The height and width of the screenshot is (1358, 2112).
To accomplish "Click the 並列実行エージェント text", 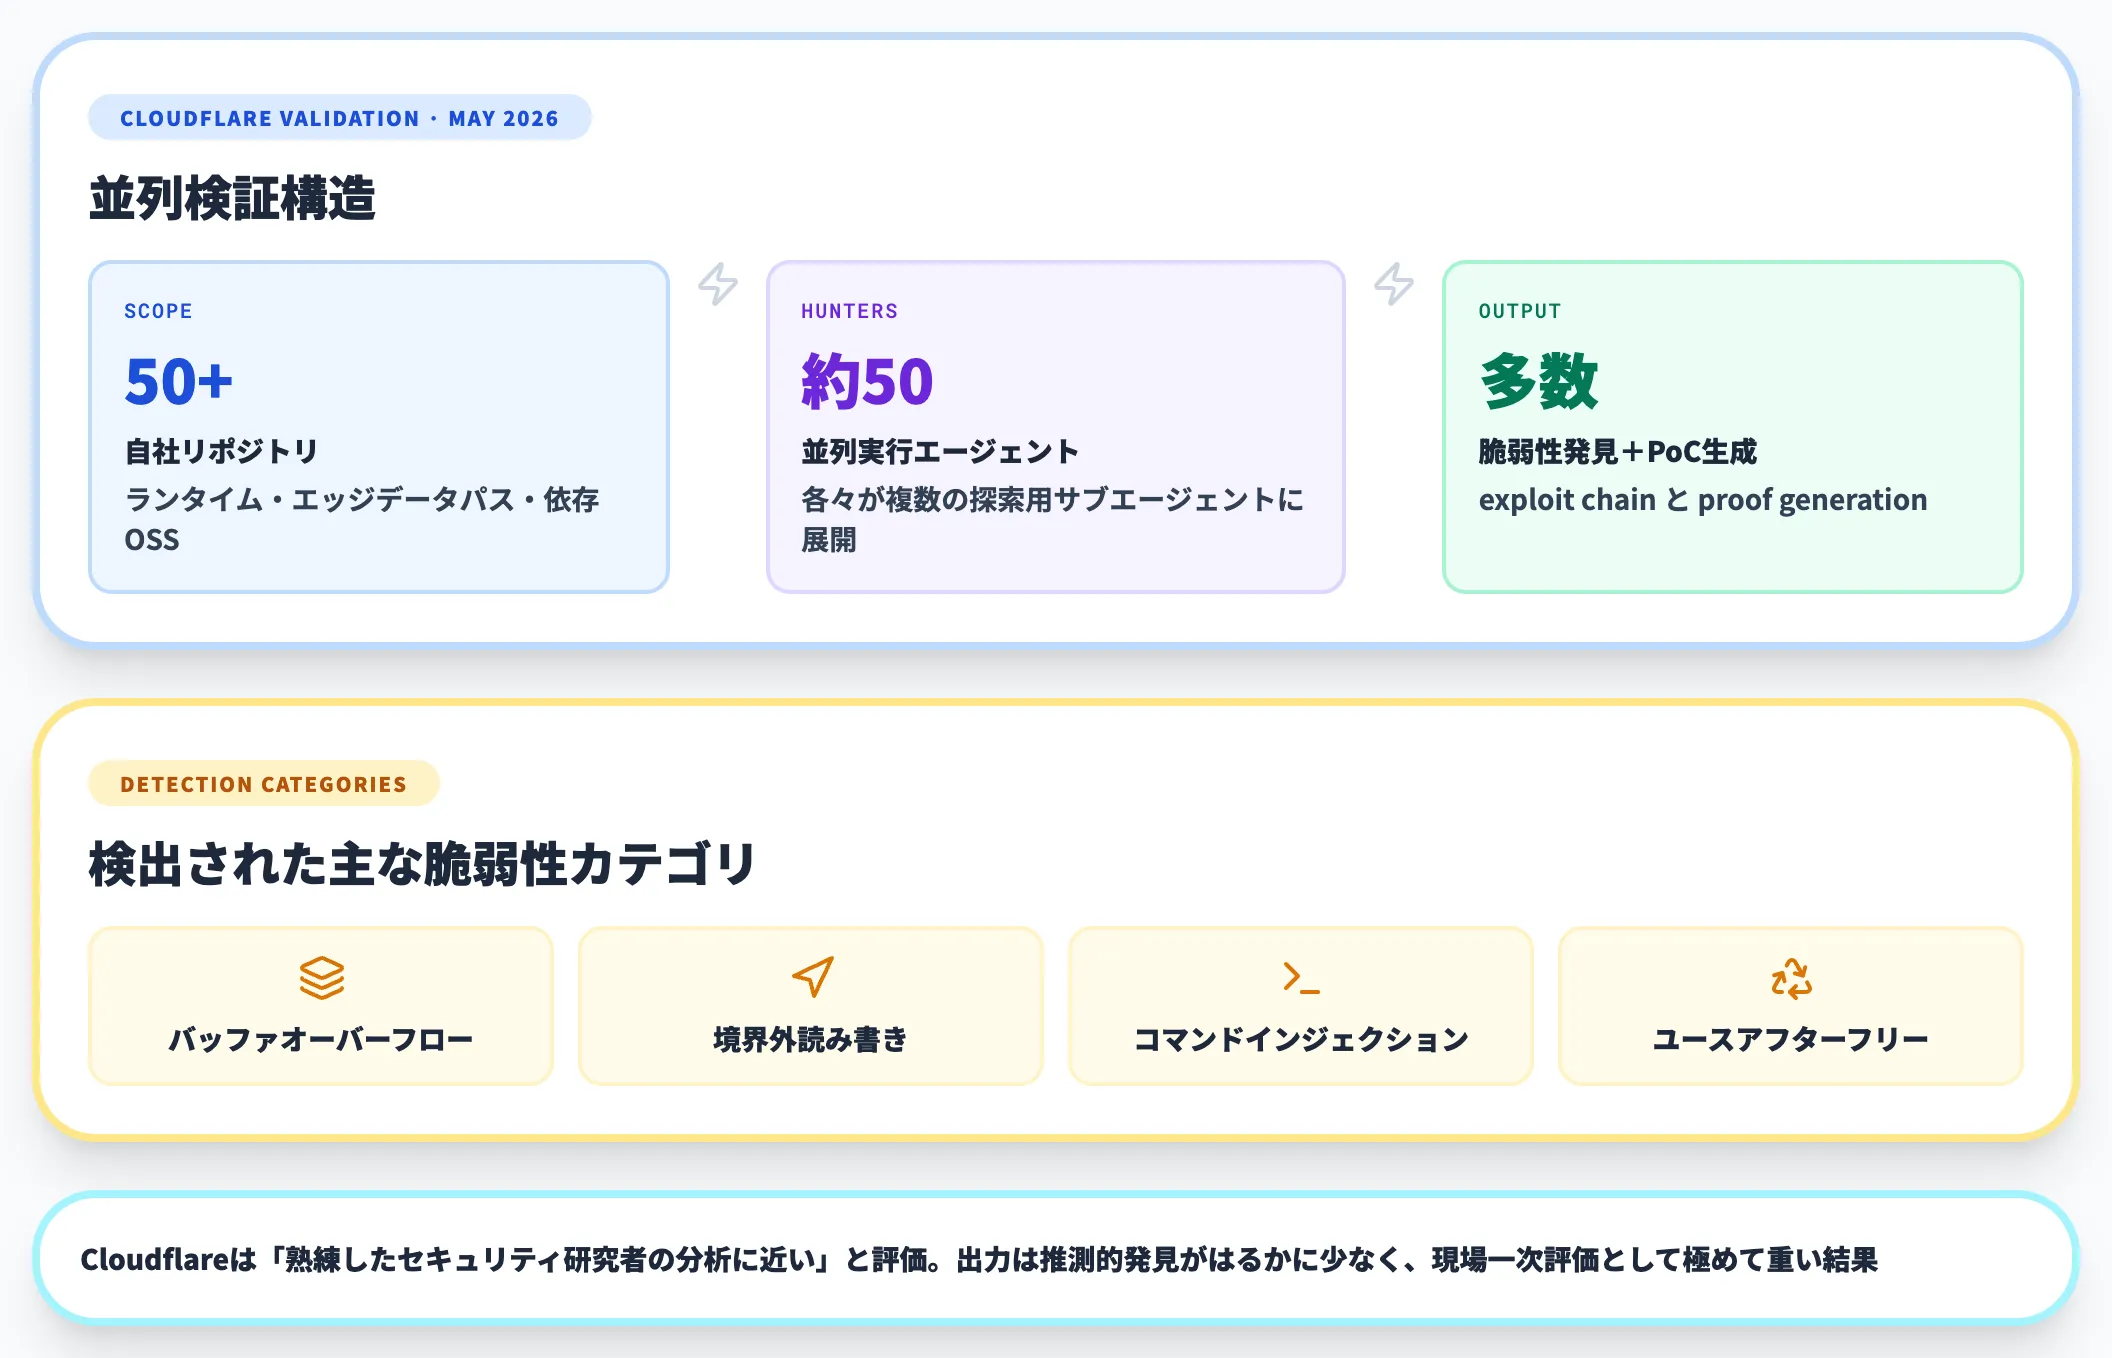I will pyautogui.click(x=940, y=451).
